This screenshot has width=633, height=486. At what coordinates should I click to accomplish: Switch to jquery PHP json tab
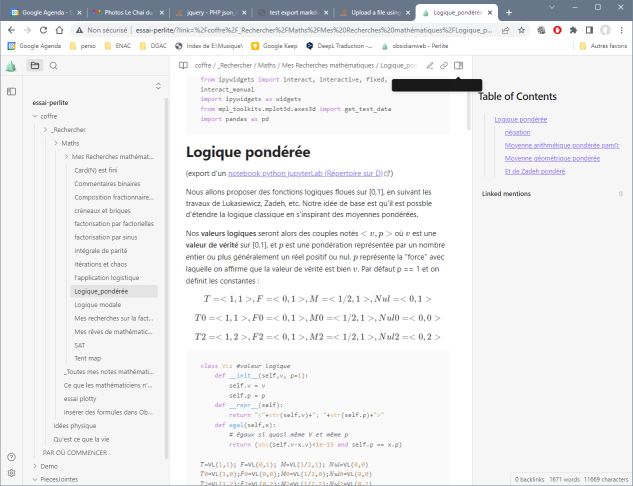(x=210, y=13)
